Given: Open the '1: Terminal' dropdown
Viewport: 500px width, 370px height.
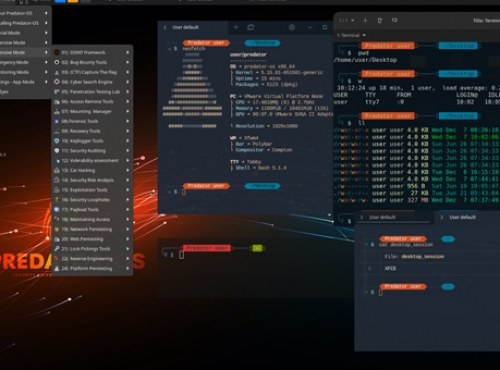Looking at the screenshot, I should [351, 35].
